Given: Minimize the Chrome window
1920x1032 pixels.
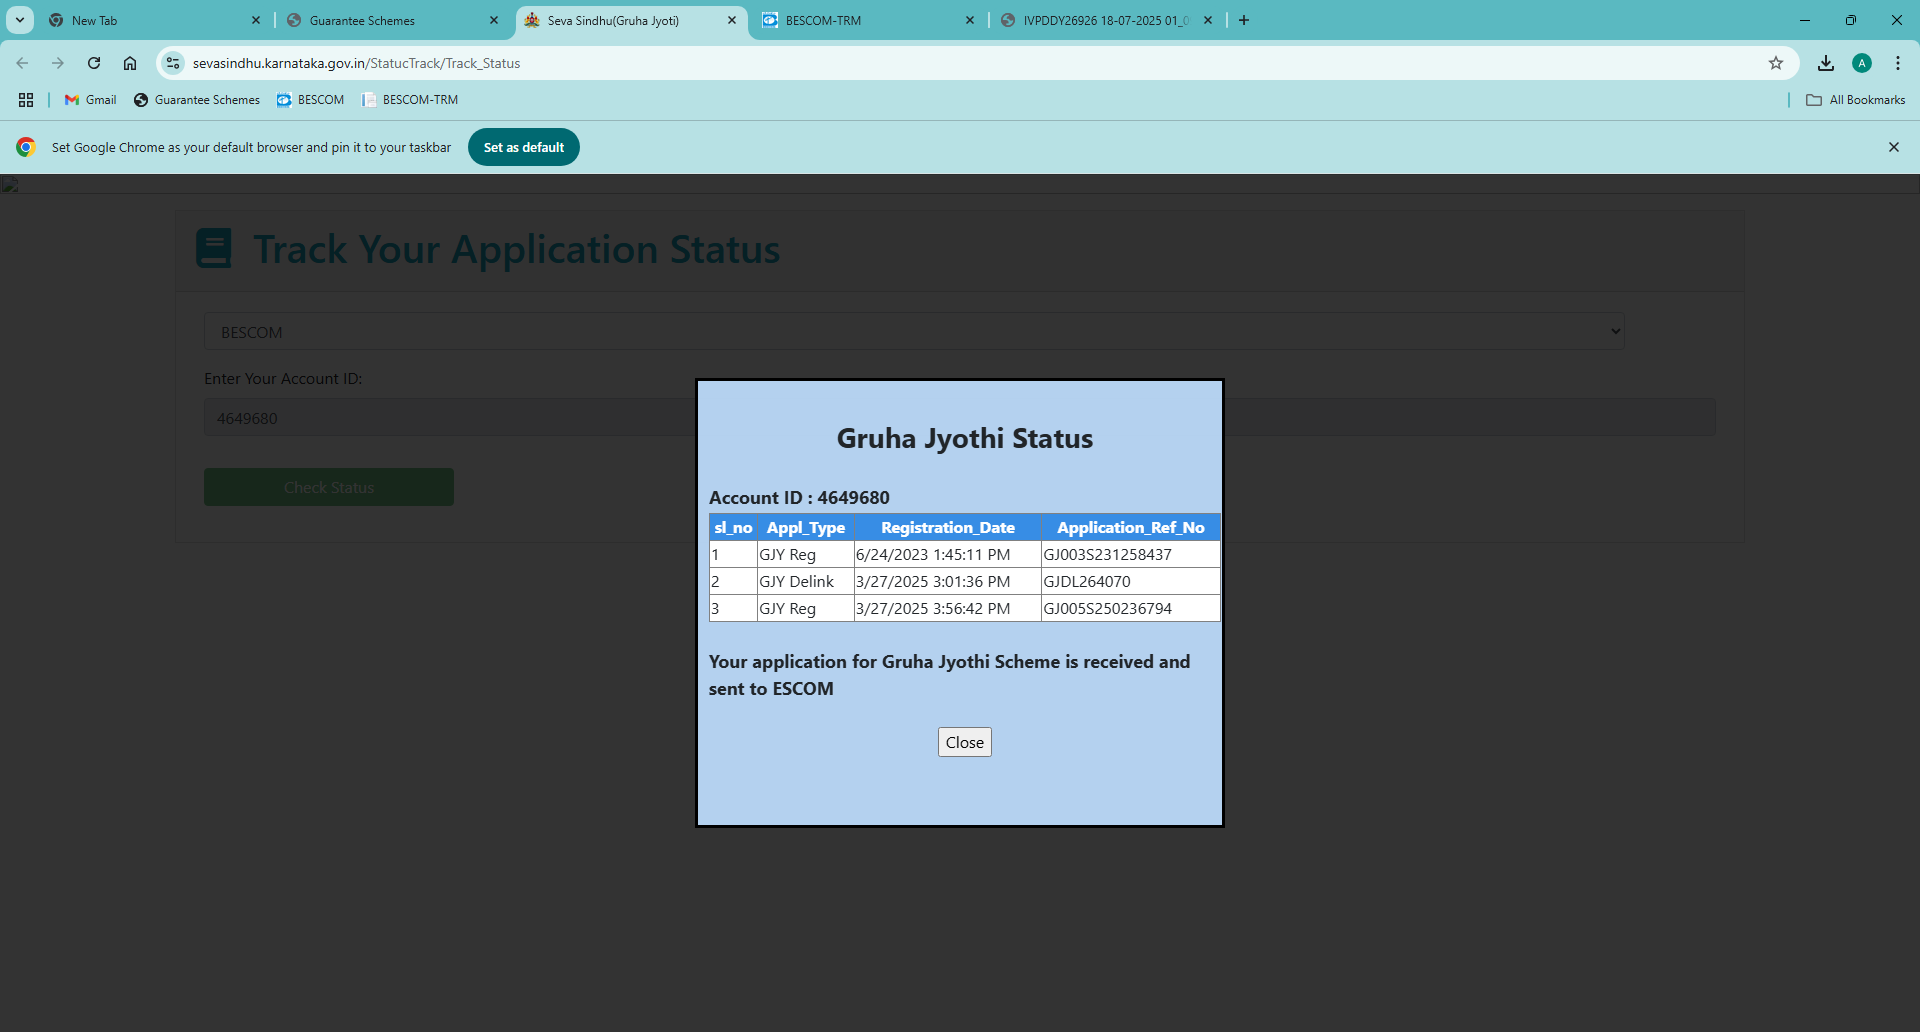Looking at the screenshot, I should (1805, 20).
